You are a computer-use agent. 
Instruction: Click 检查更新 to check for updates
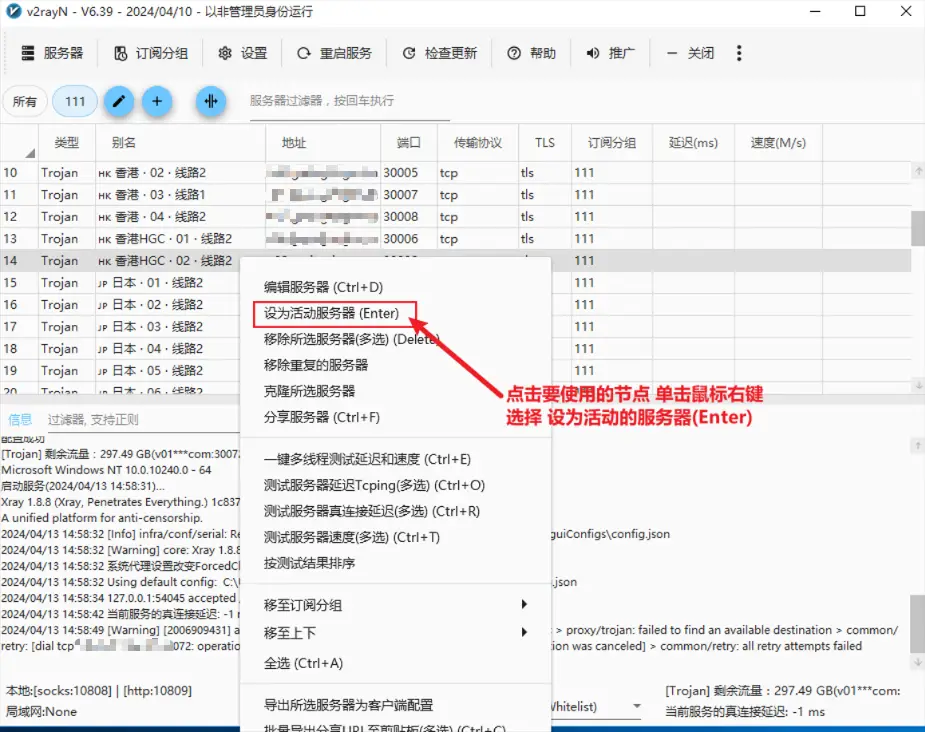point(440,53)
